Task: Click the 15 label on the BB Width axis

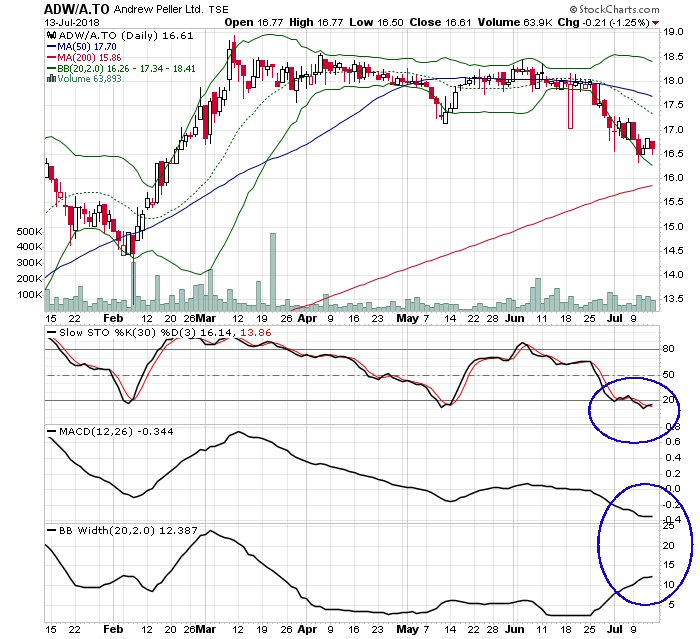Action: (668, 565)
